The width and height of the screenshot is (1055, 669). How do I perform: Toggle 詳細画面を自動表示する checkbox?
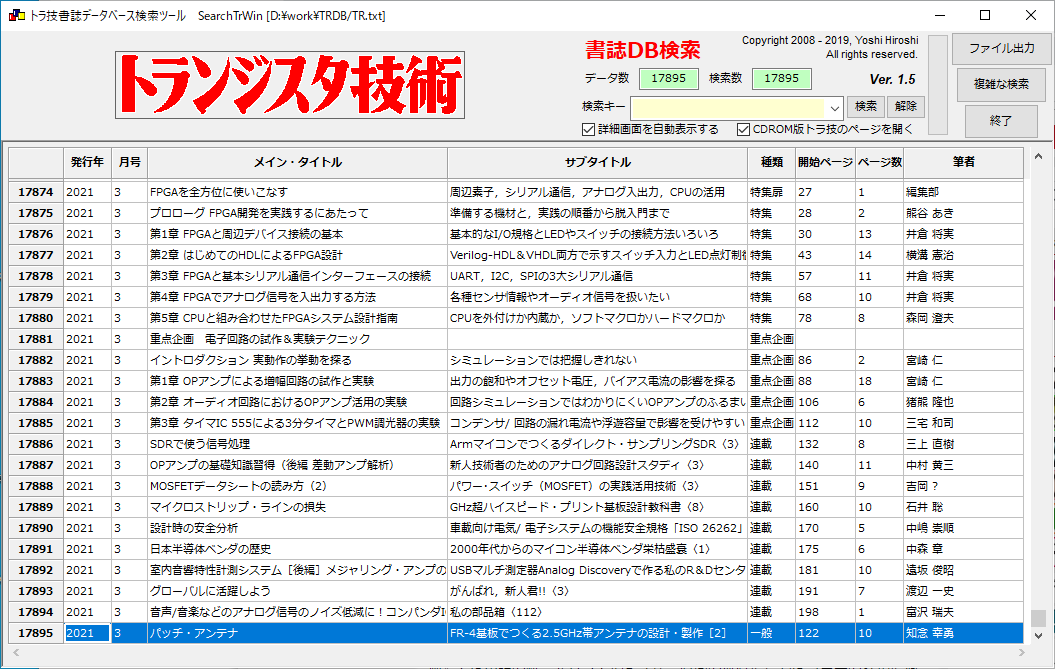click(x=588, y=129)
